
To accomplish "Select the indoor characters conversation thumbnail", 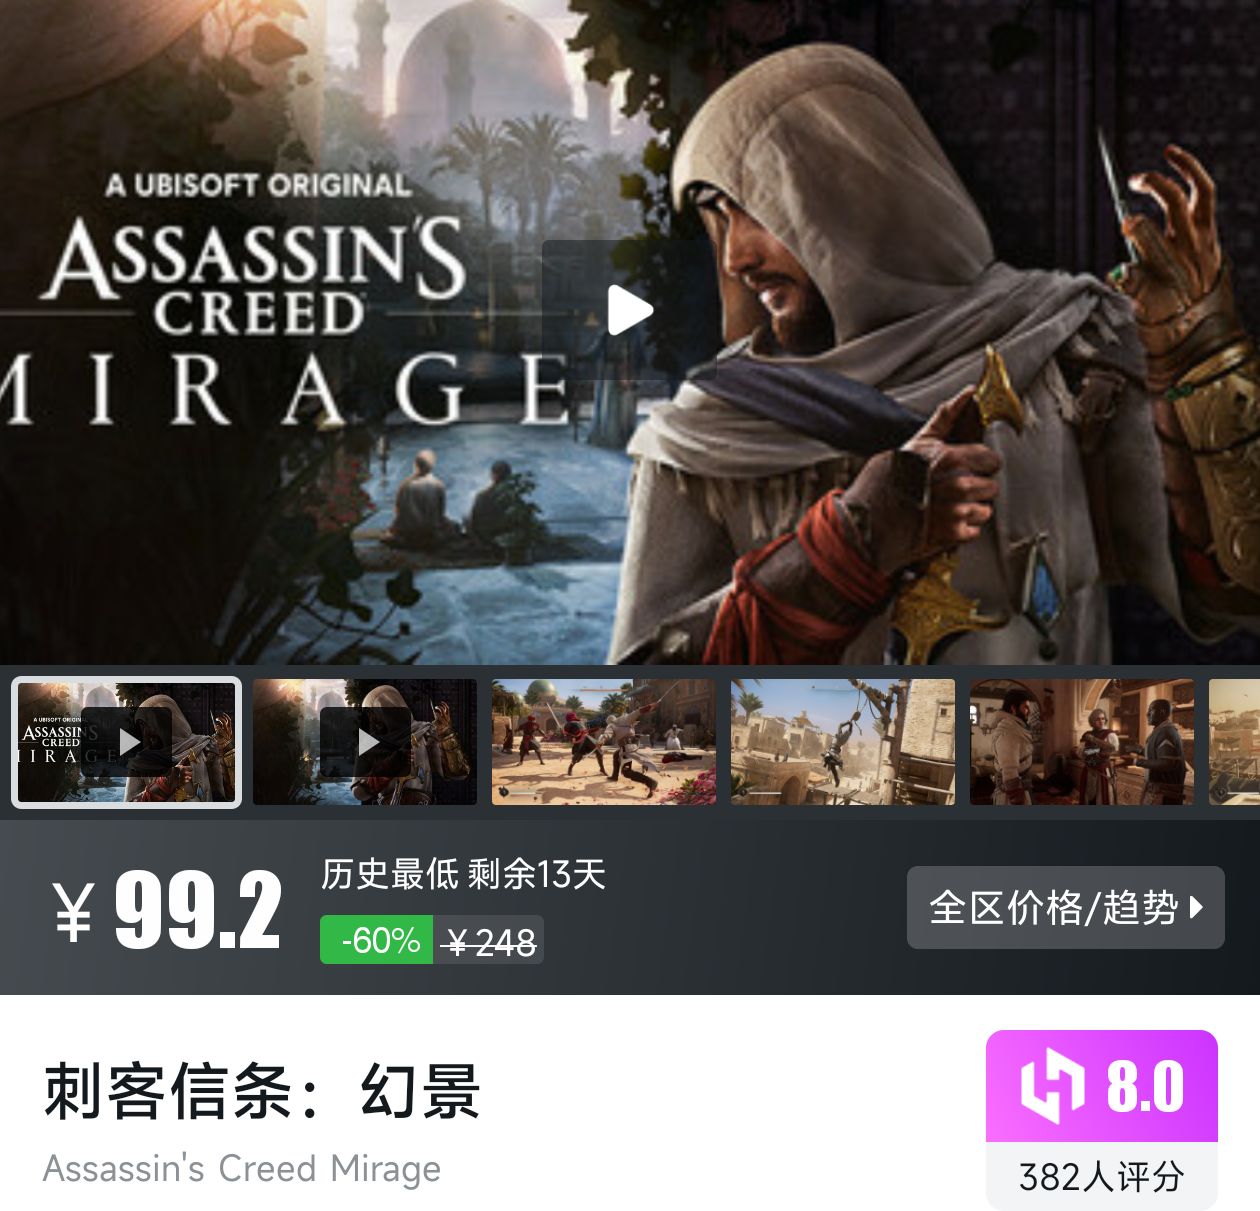I will click(1082, 742).
